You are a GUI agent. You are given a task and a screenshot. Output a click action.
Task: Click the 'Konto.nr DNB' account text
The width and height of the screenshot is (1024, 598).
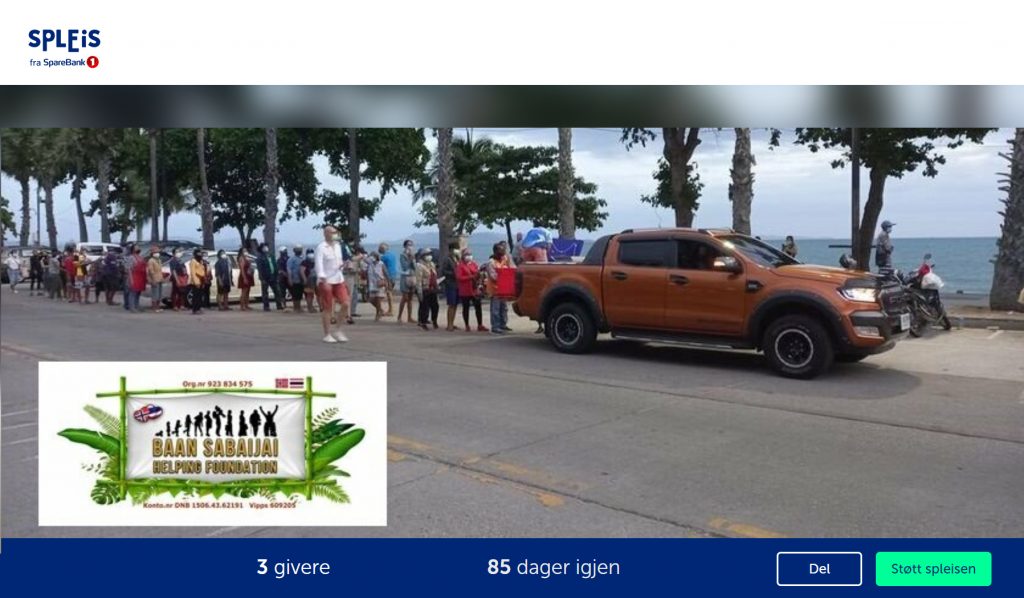[193, 505]
